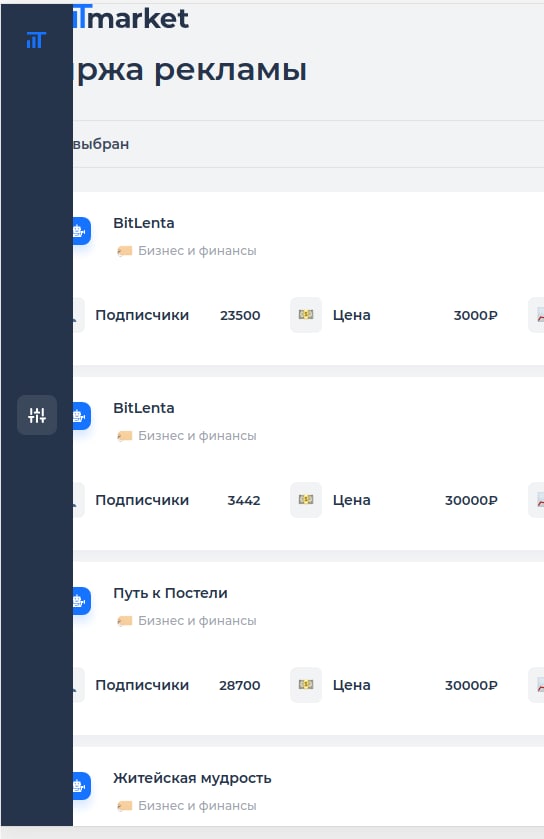Open the Путь к Постели channel
The height and width of the screenshot is (839, 544).
click(170, 593)
